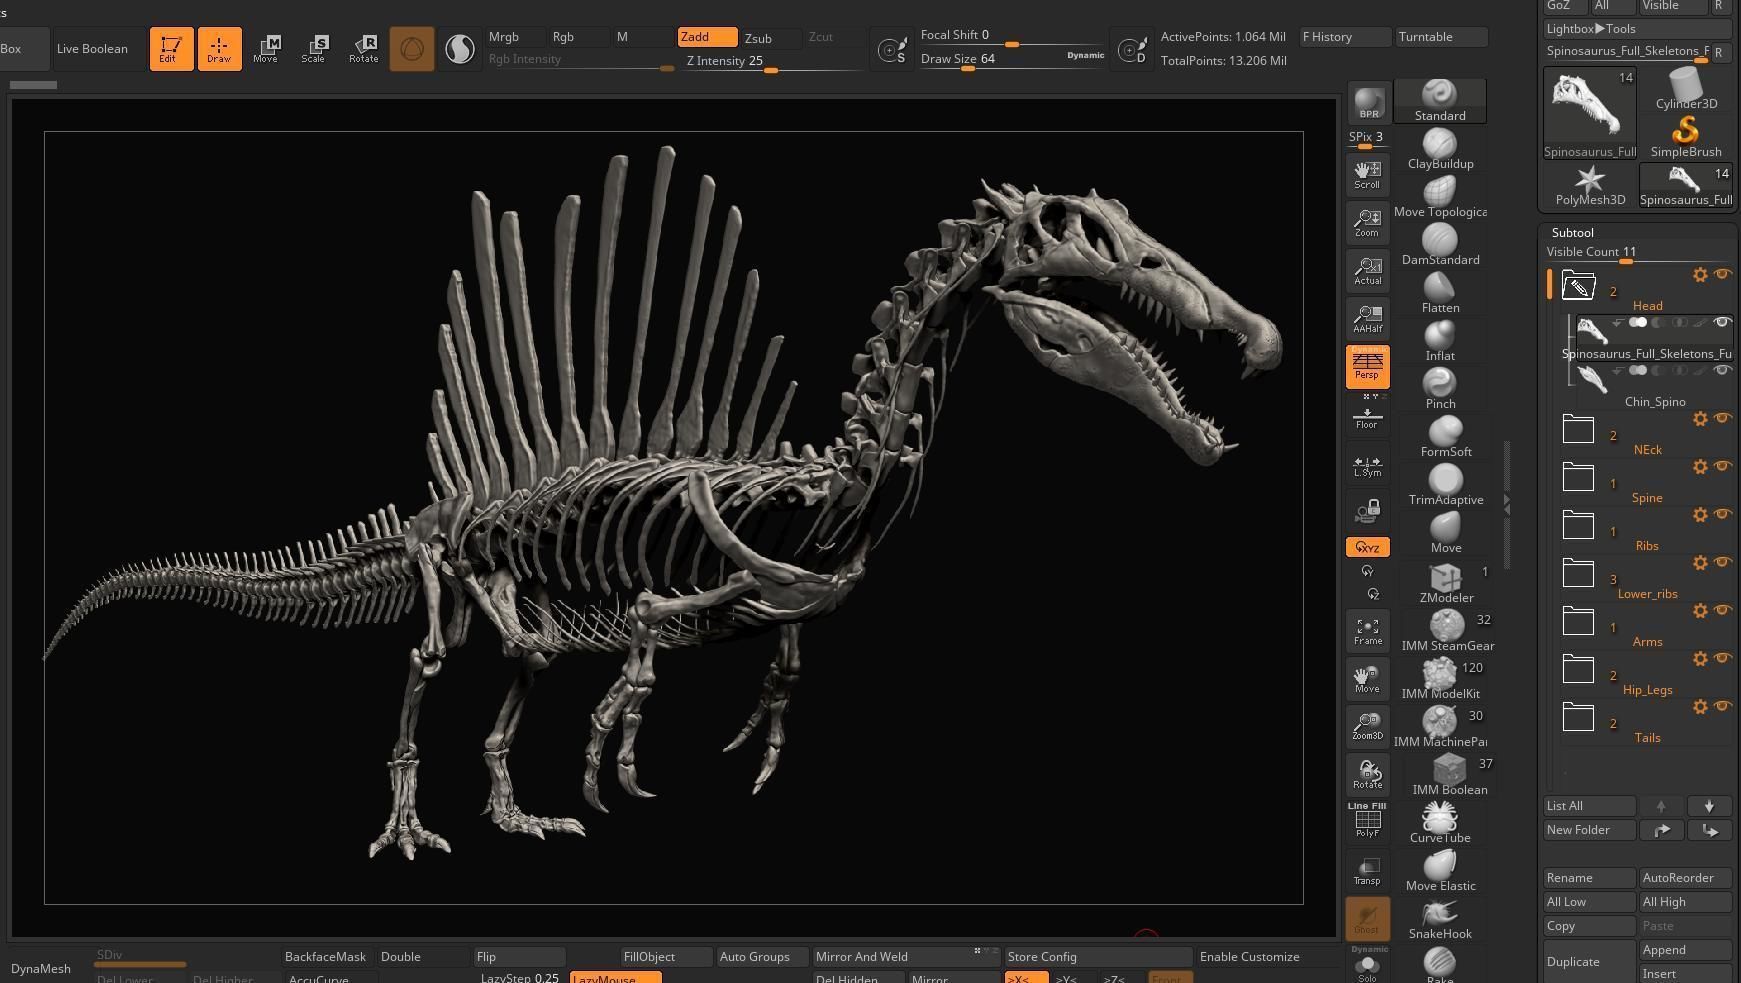Select the ClayBuildup brush
This screenshot has width=1741, height=983.
1440,149
